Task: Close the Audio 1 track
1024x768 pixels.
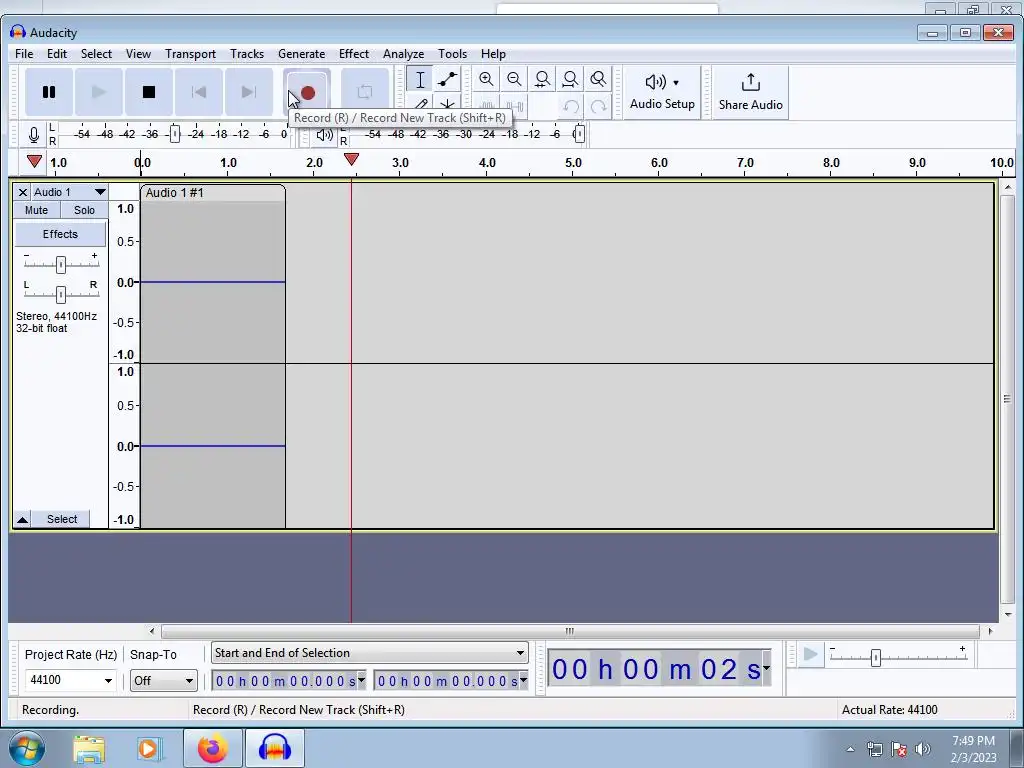Action: (22, 192)
